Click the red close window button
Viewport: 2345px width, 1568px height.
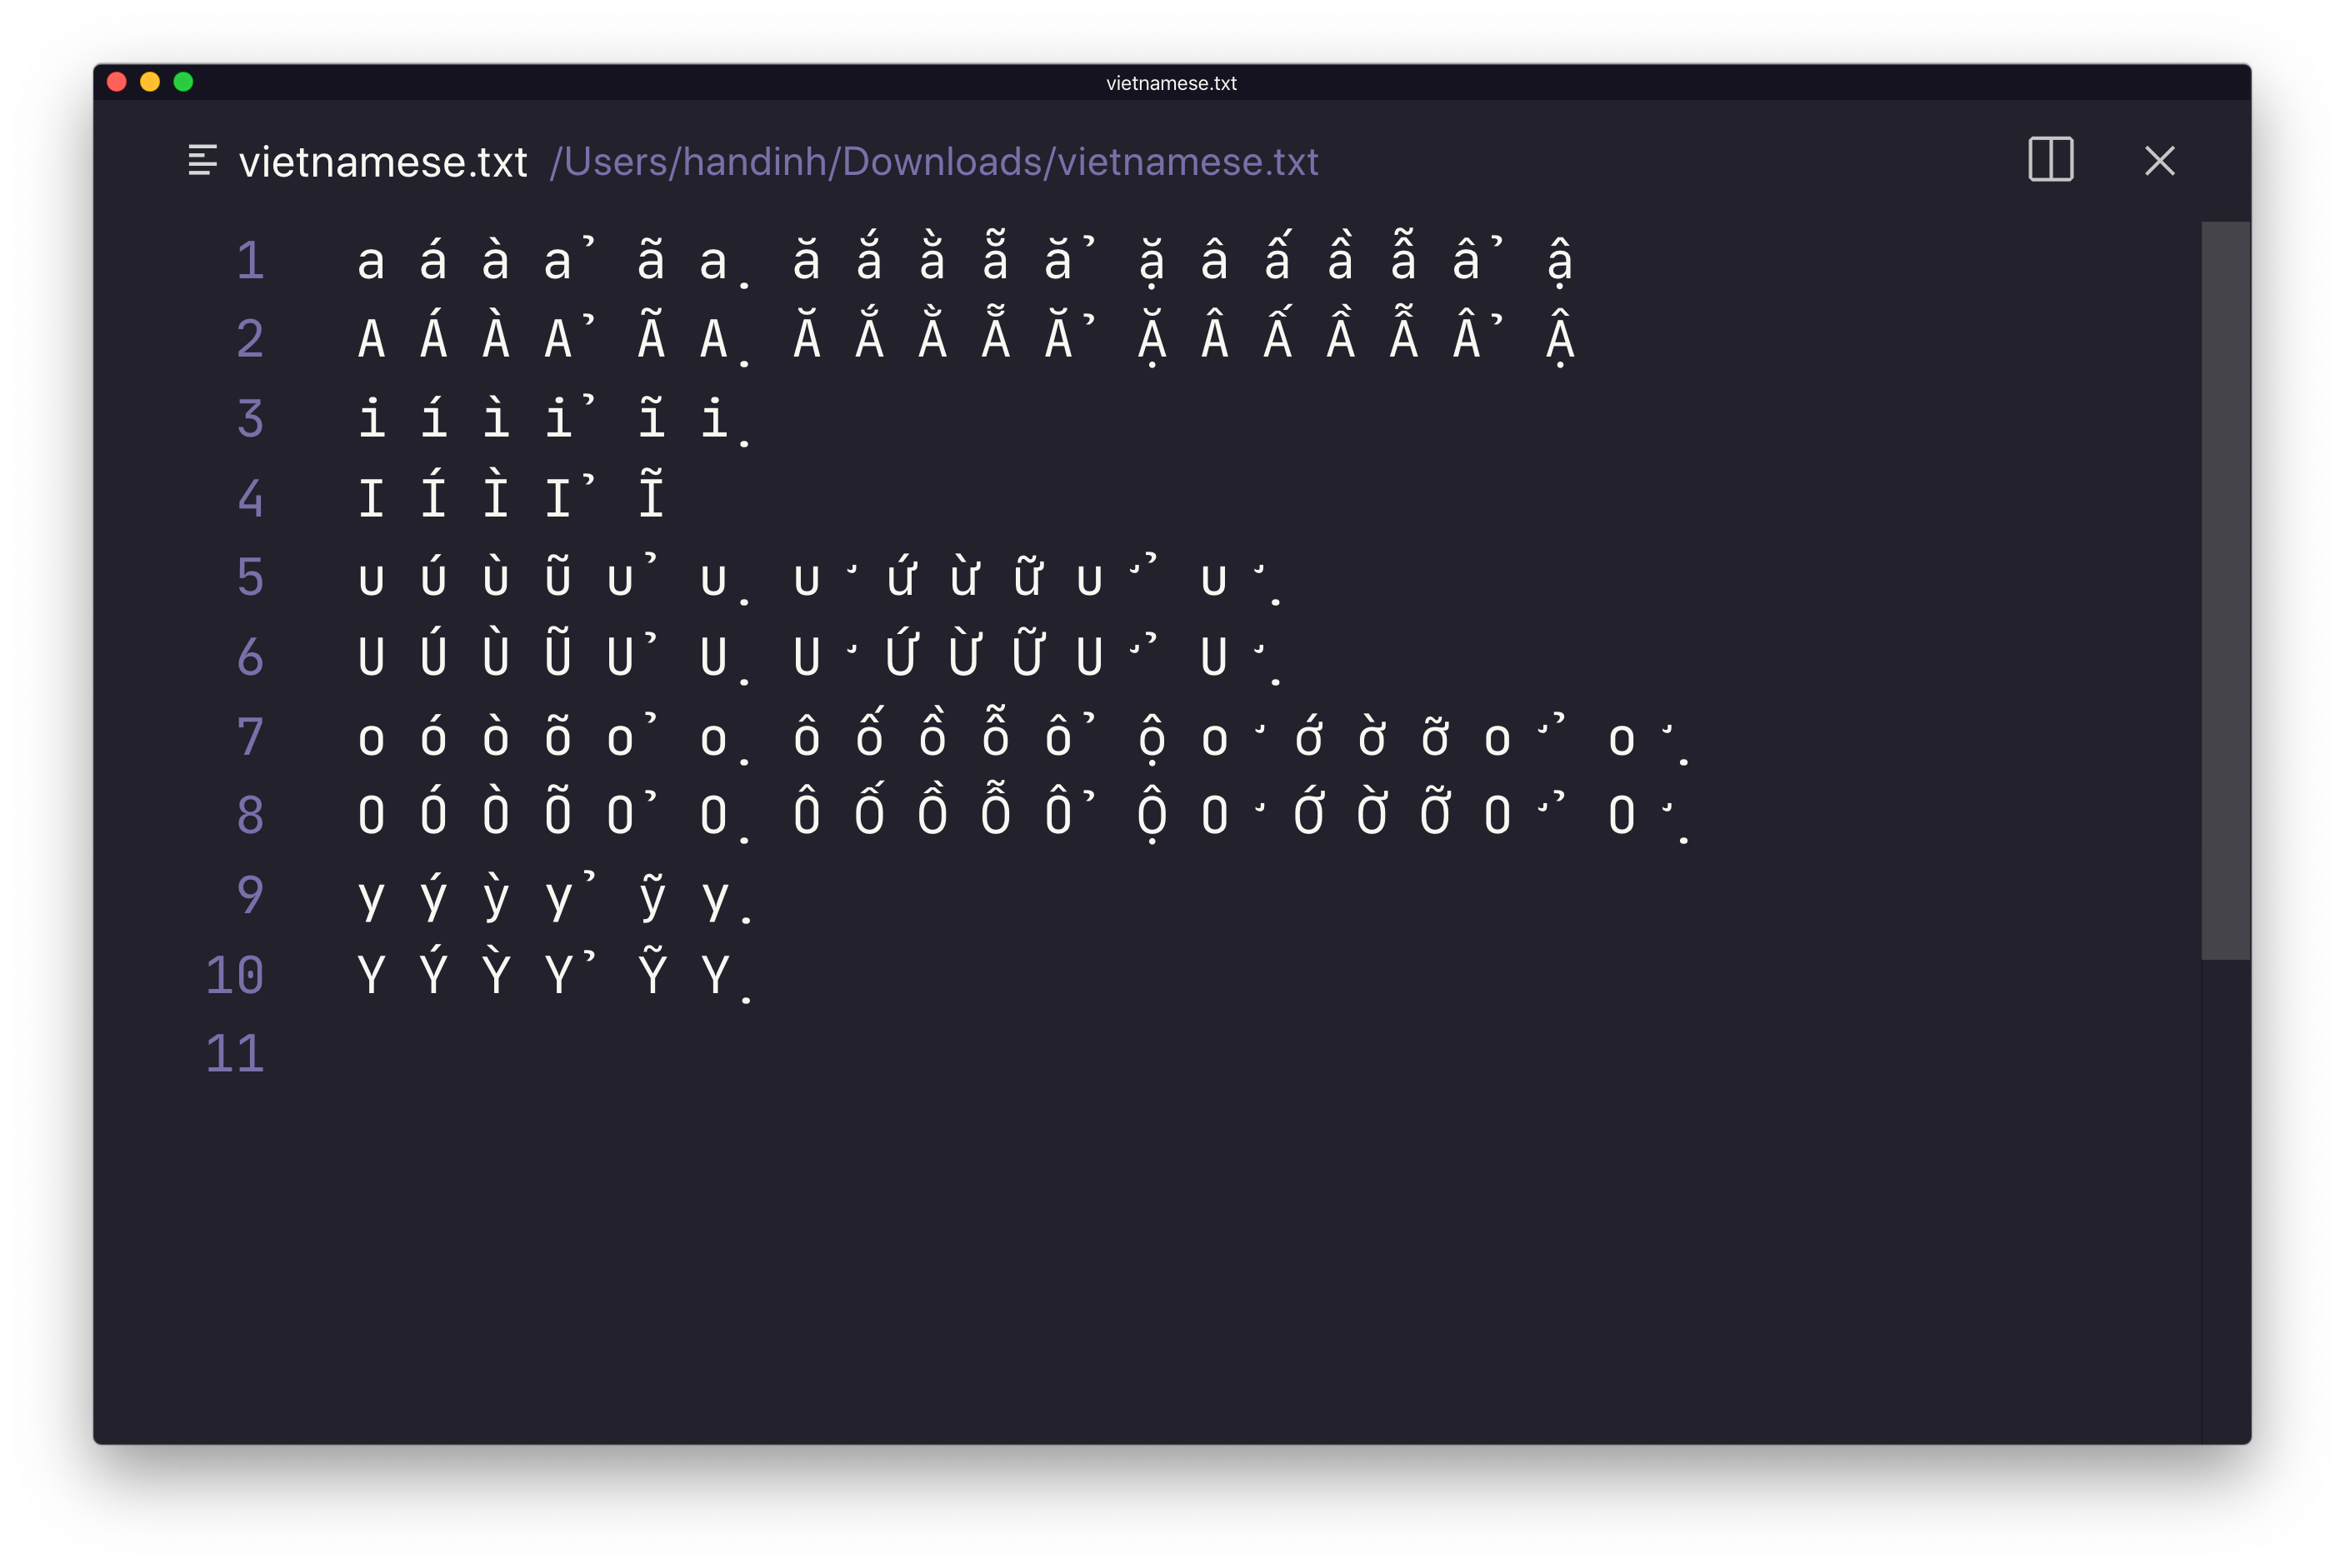(117, 82)
